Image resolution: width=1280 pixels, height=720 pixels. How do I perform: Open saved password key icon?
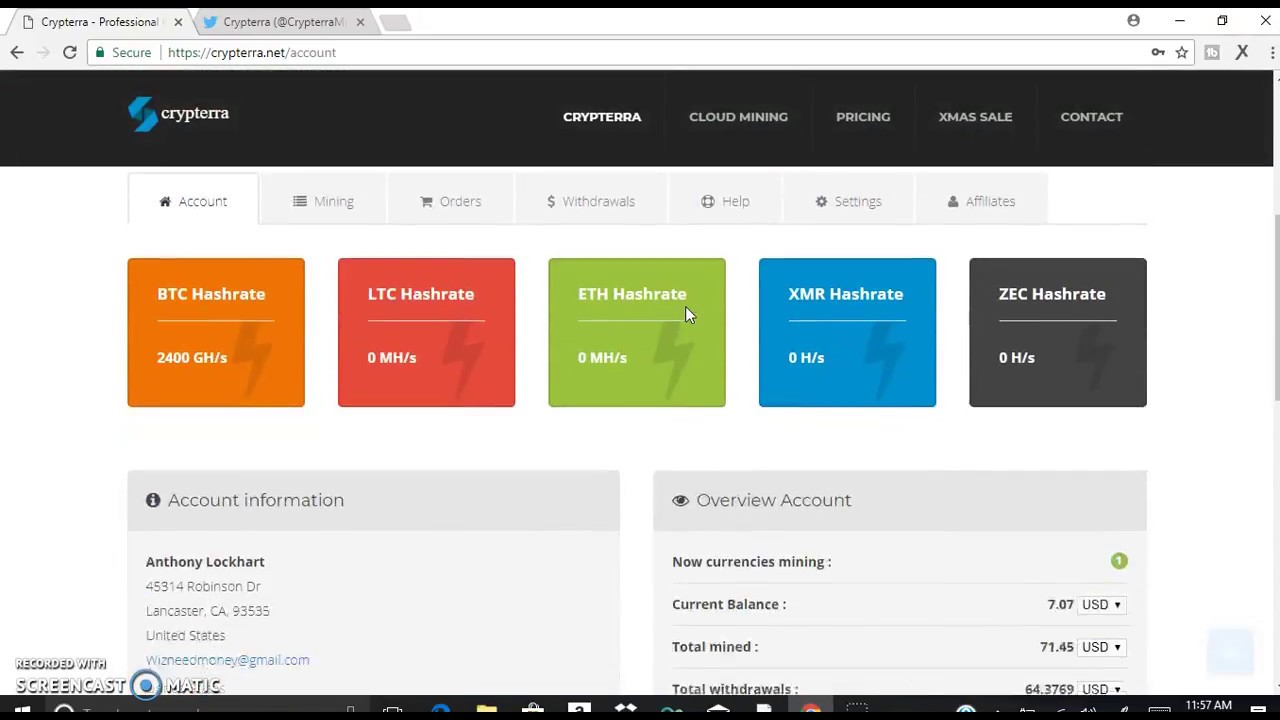click(x=1158, y=52)
